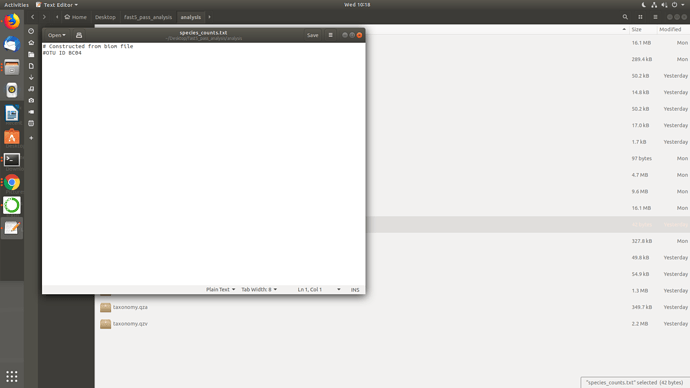Open the Plain Text language dropdown
Image resolution: width=690 pixels, height=388 pixels.
tap(220, 289)
